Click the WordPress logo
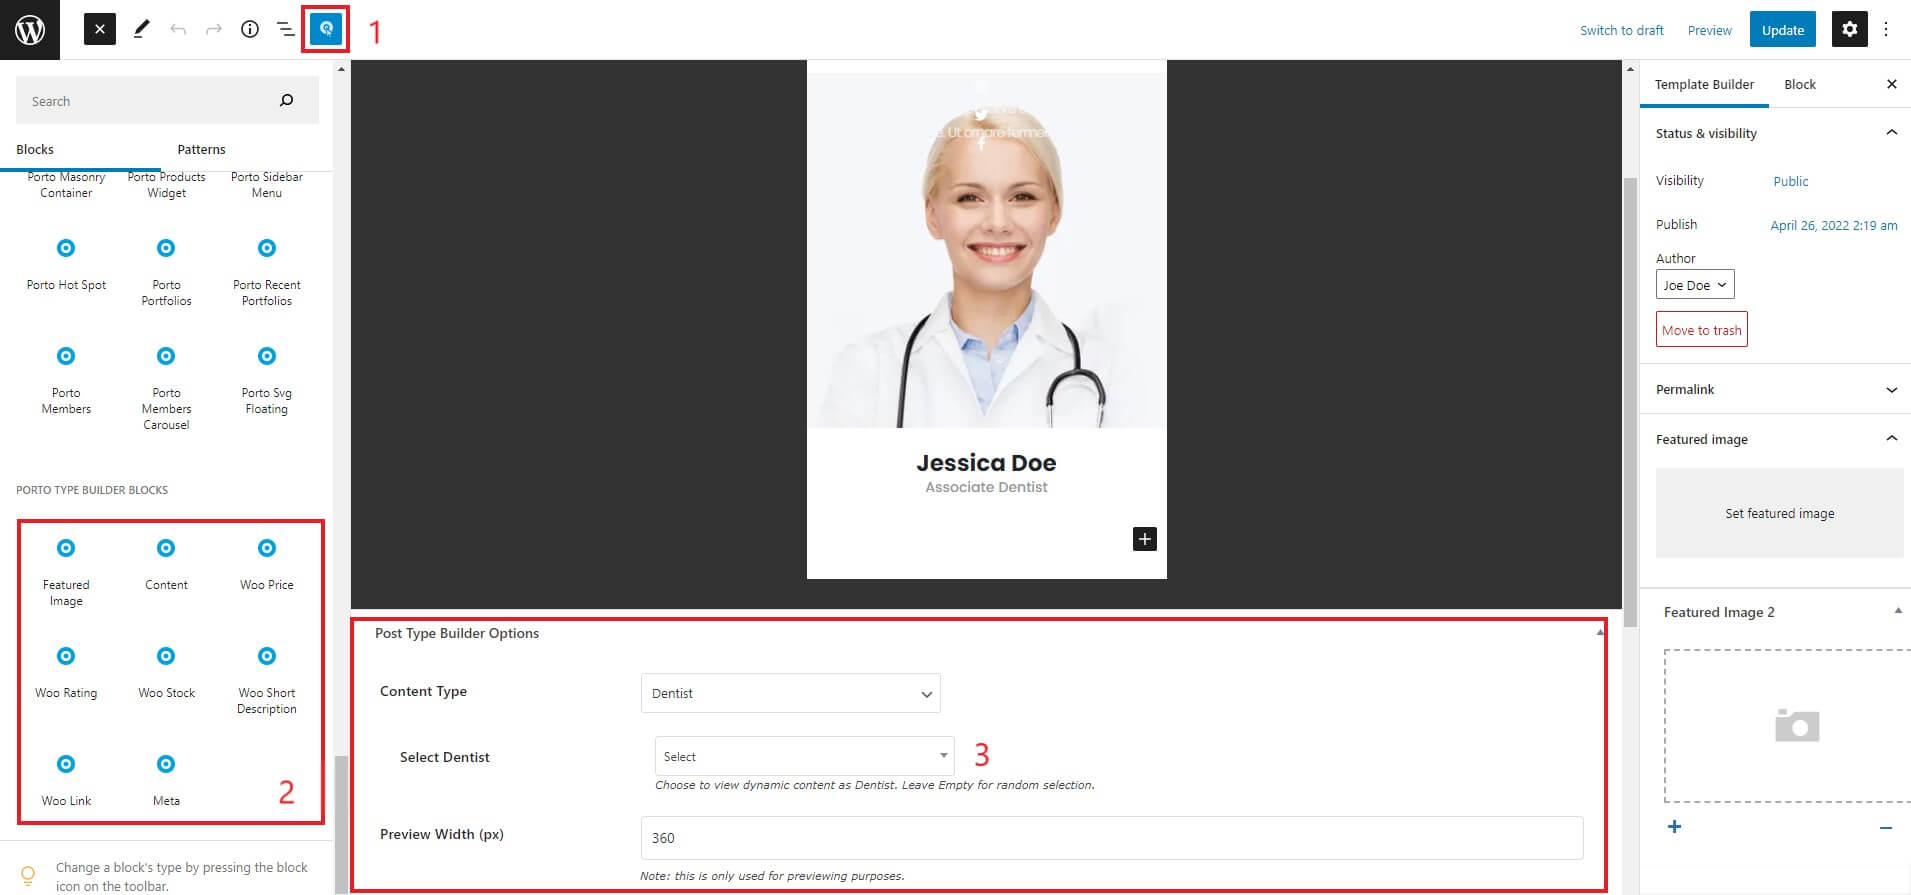The image size is (1911, 895). coord(30,30)
